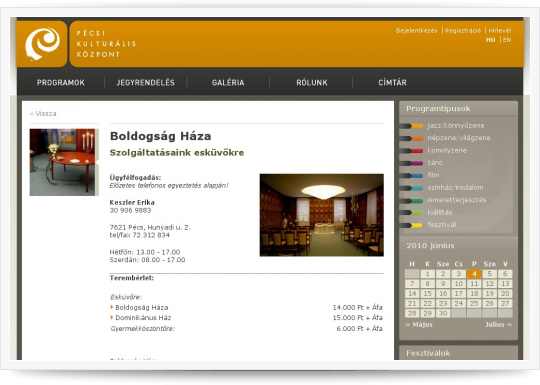Select day 30 in the calendar
The width and height of the screenshot is (540, 385).
(x=443, y=313)
